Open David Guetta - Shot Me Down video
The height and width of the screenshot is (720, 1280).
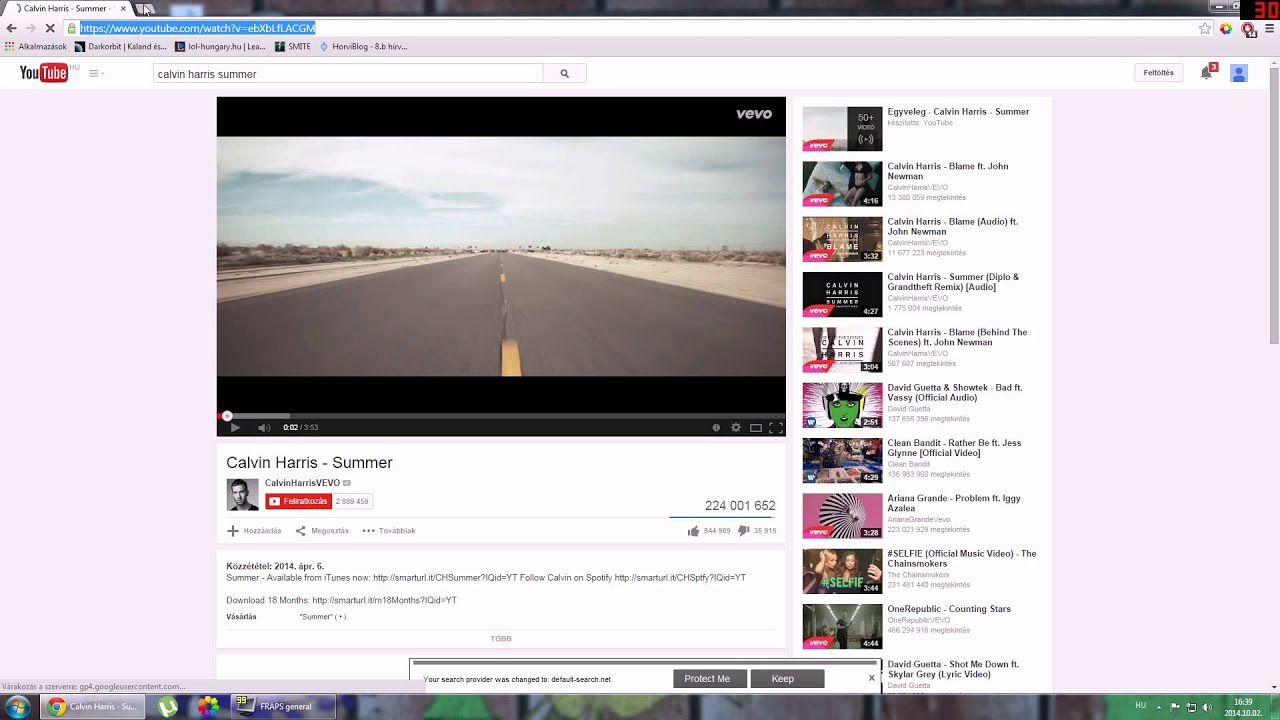click(x=953, y=669)
